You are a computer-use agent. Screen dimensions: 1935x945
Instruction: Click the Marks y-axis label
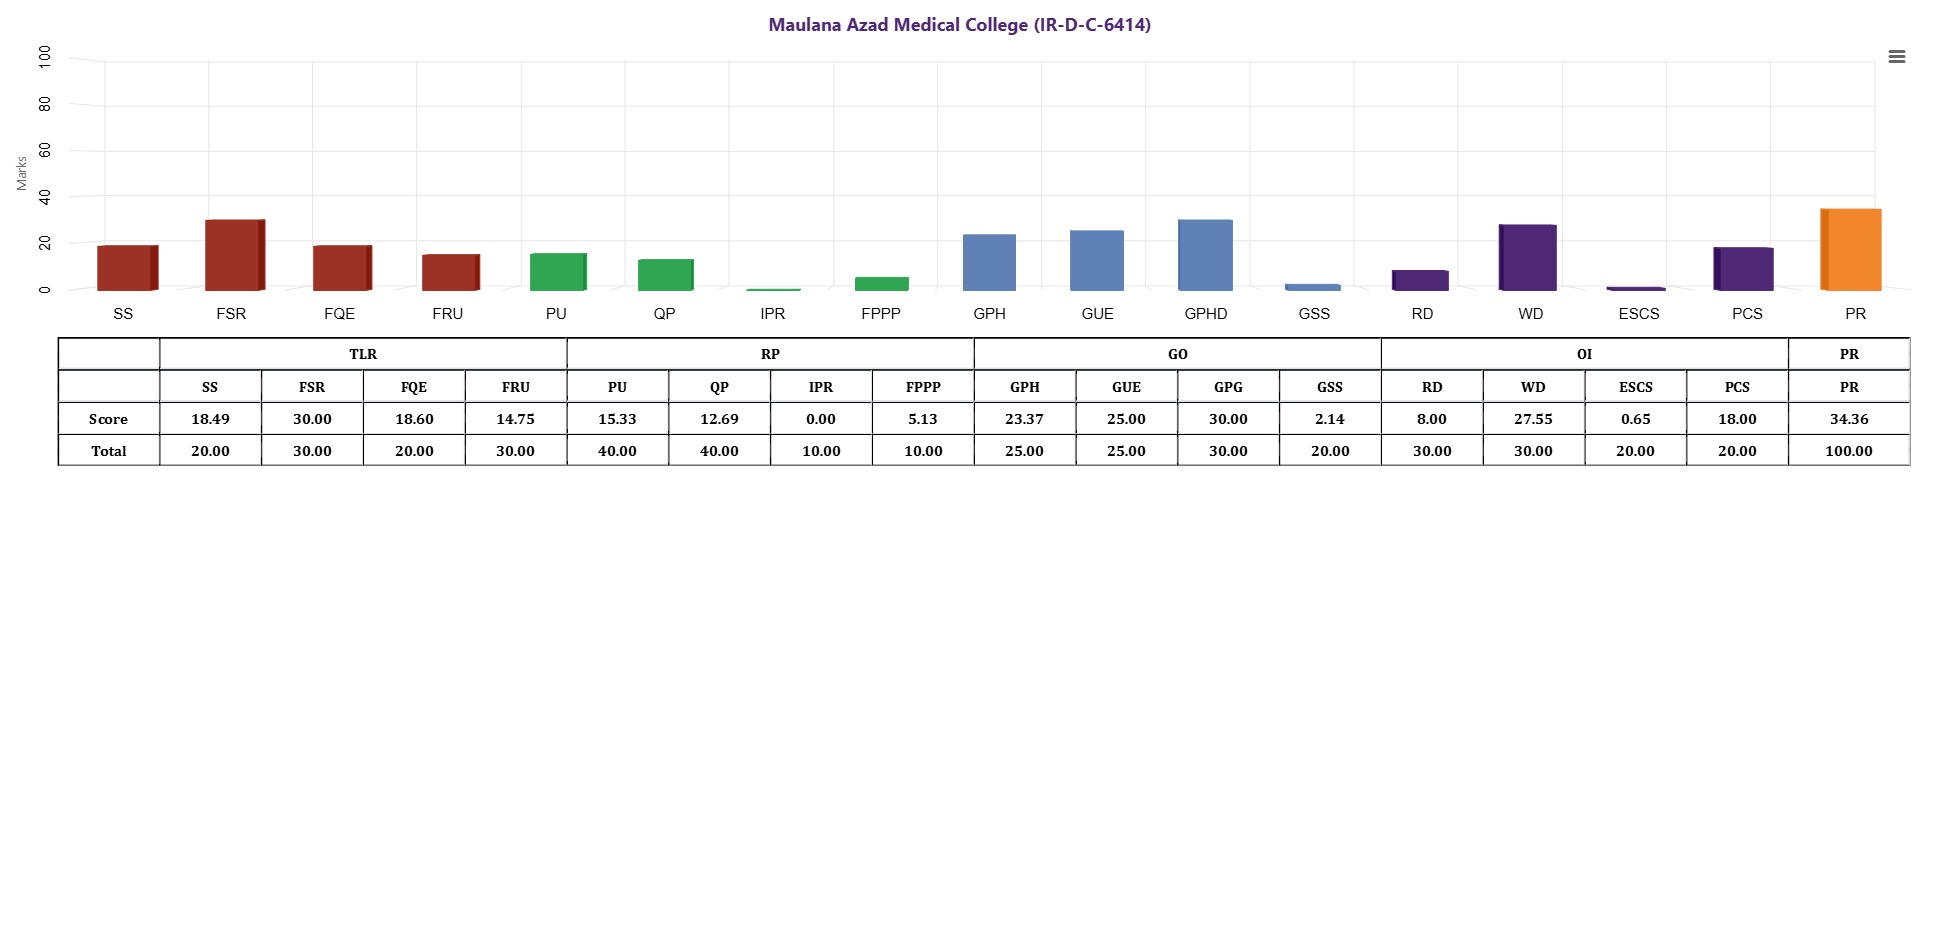click(x=21, y=173)
